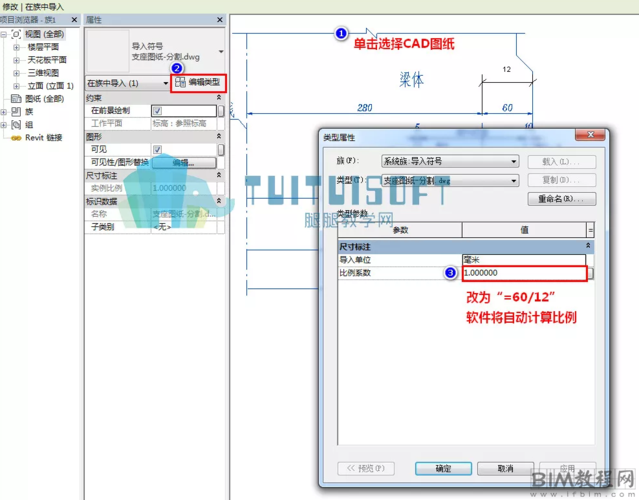Click the Revit 链接 link icon
The height and width of the screenshot is (500, 639).
16,138
